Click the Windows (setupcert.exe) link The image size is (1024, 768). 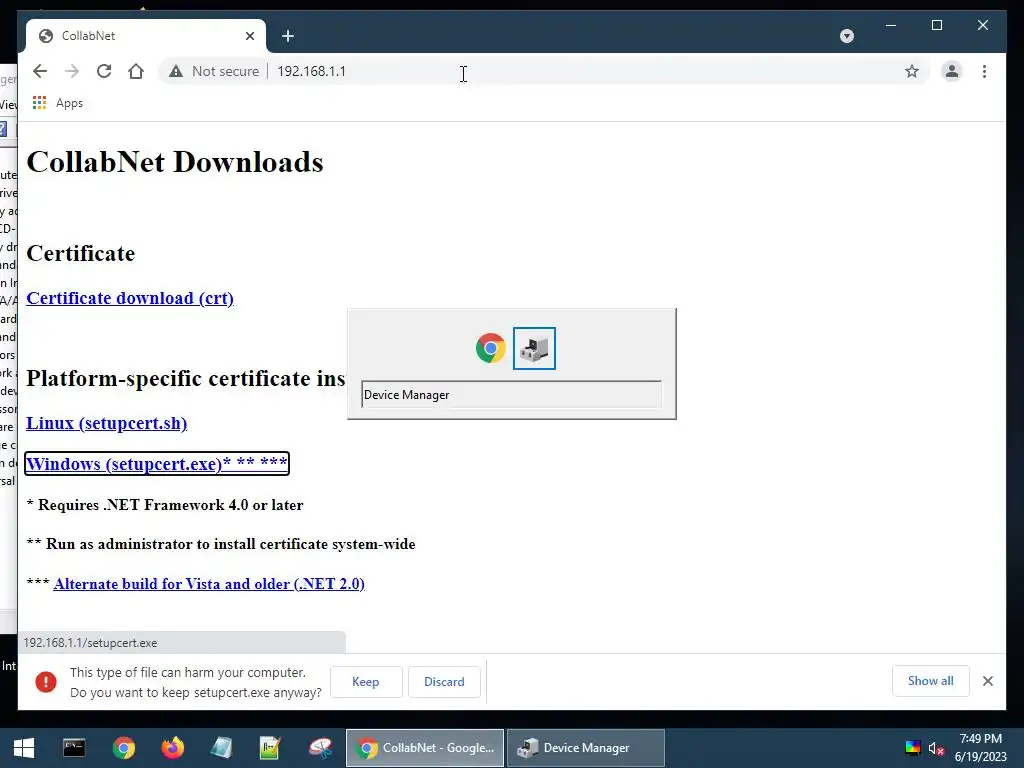click(x=157, y=464)
